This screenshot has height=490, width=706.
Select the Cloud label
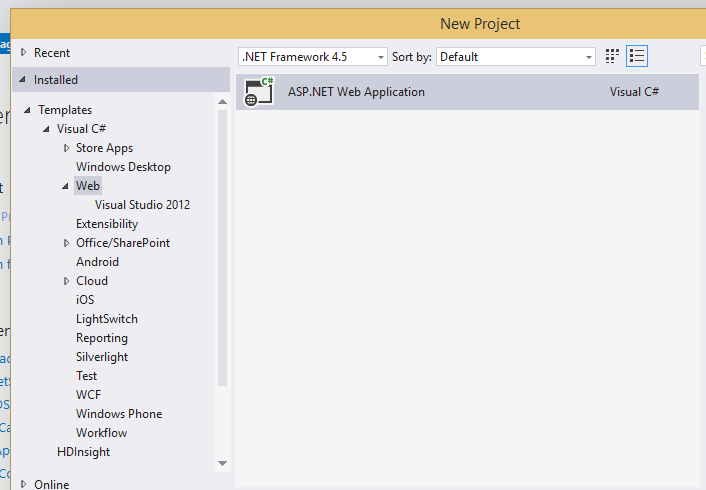[x=92, y=281]
